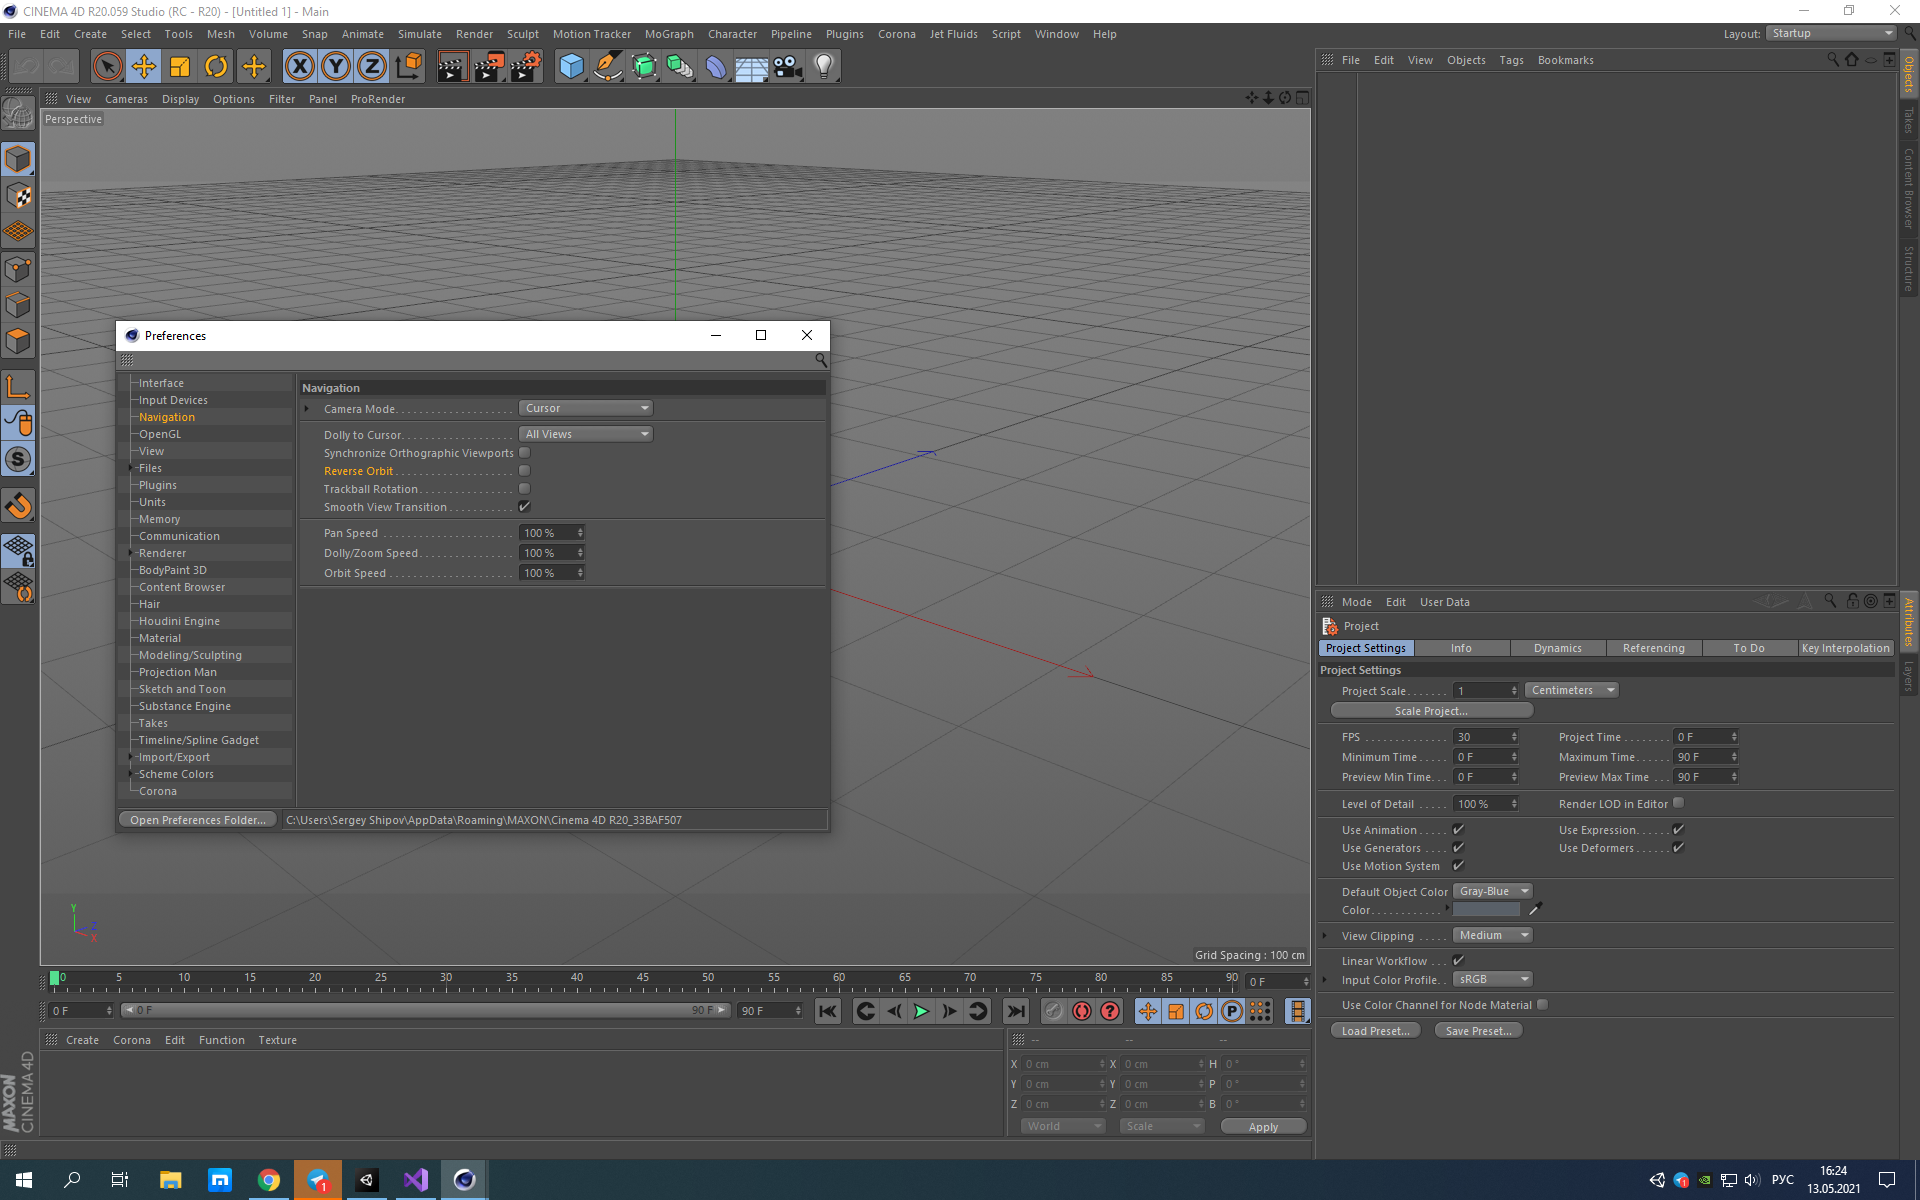The image size is (1920, 1200).
Task: Expand Scheme Colors in Preferences tree
Action: coord(131,774)
